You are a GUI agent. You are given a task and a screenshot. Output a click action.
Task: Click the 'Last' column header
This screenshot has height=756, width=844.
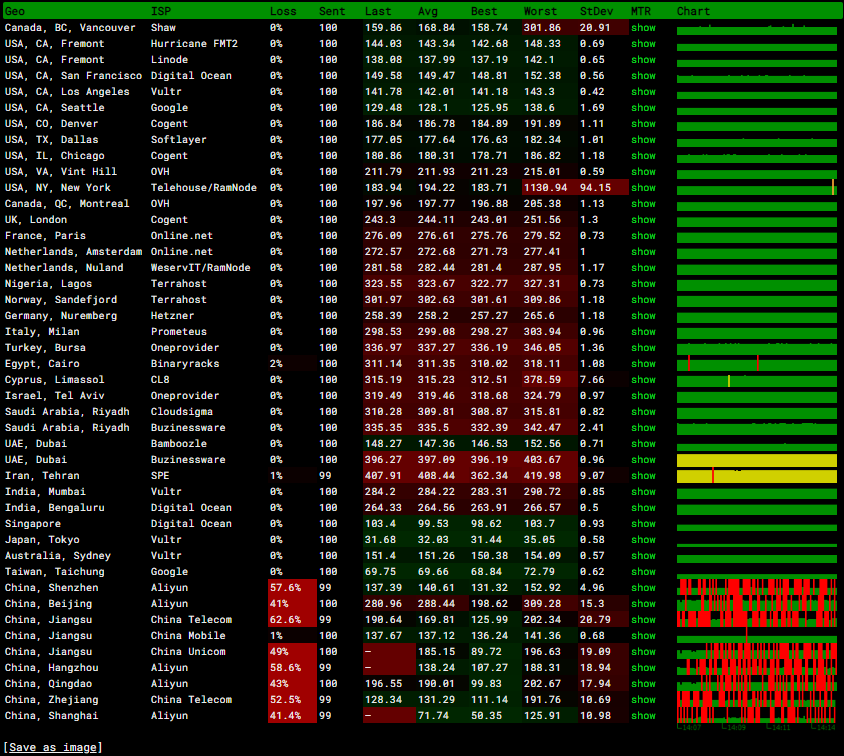[378, 11]
